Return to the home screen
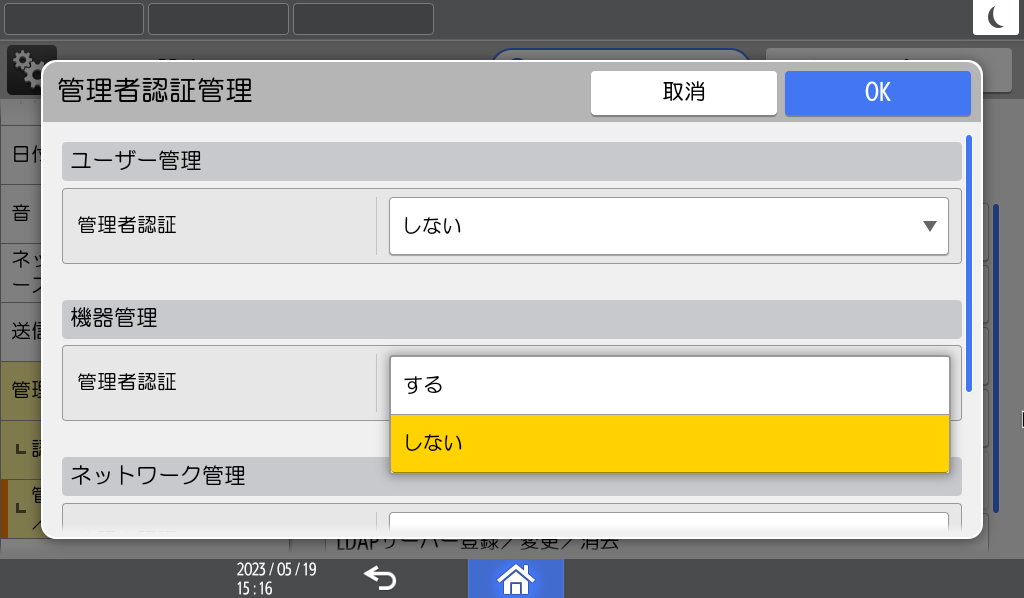The height and width of the screenshot is (598, 1024). (516, 578)
